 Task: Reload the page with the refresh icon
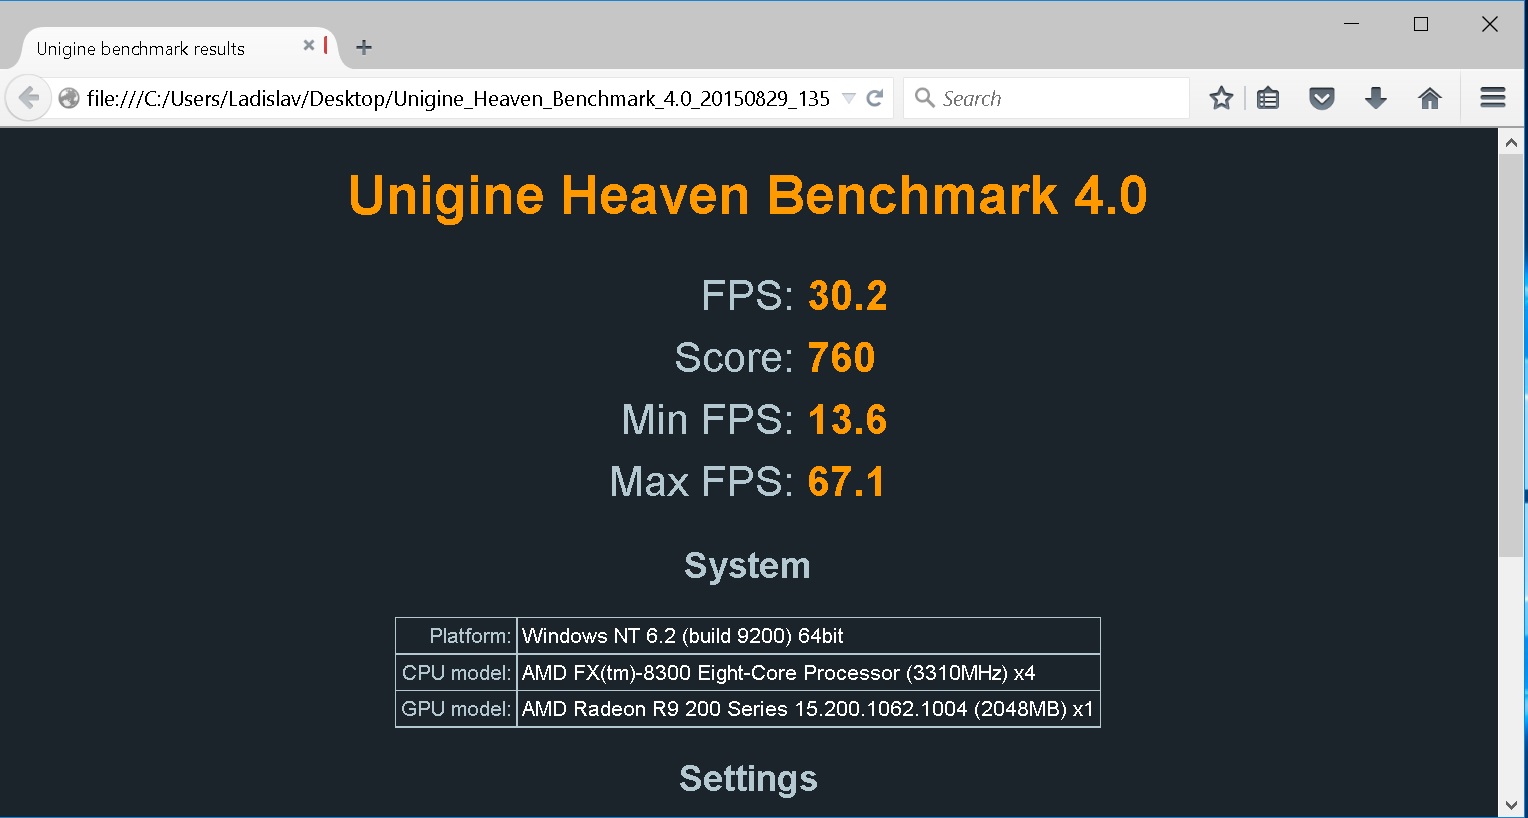(x=875, y=98)
